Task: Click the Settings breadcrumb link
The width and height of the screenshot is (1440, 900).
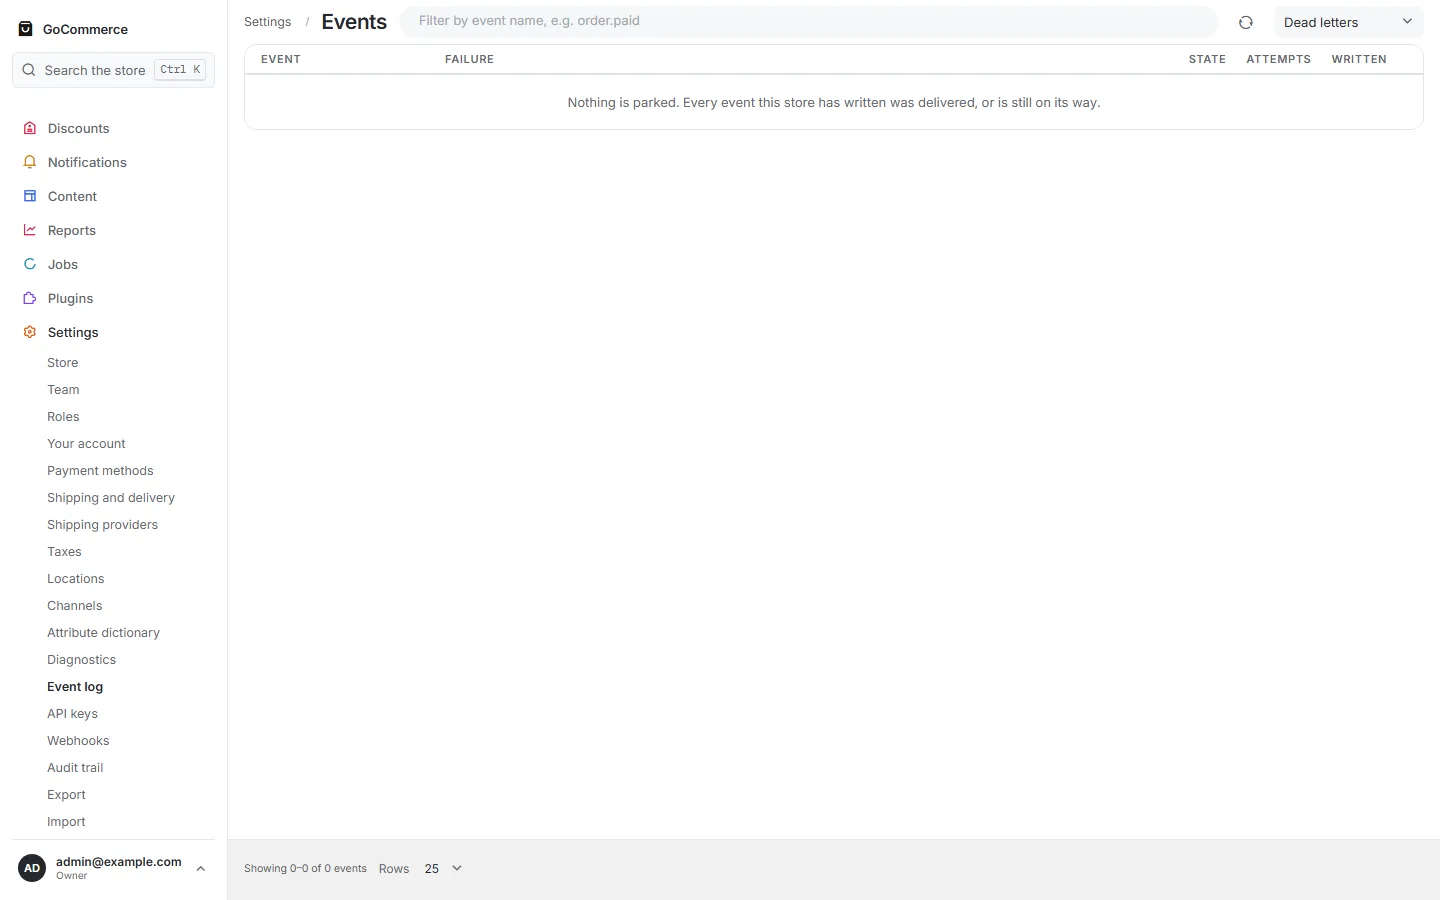Action: (267, 22)
